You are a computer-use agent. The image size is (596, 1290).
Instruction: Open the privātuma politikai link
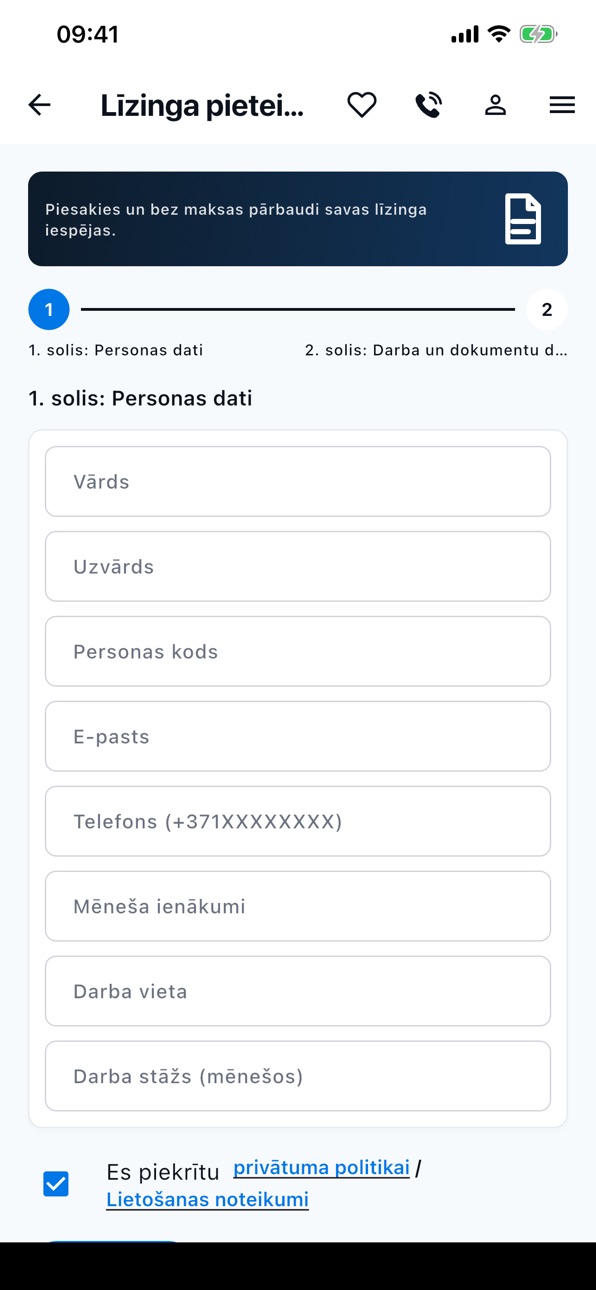(321, 1168)
